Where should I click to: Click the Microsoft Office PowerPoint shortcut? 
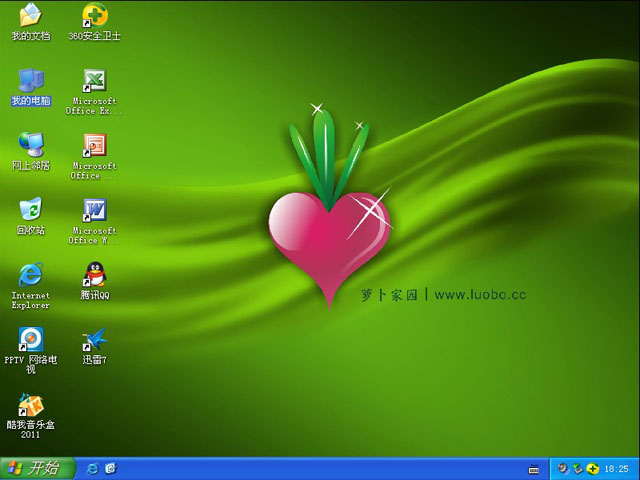coord(94,145)
